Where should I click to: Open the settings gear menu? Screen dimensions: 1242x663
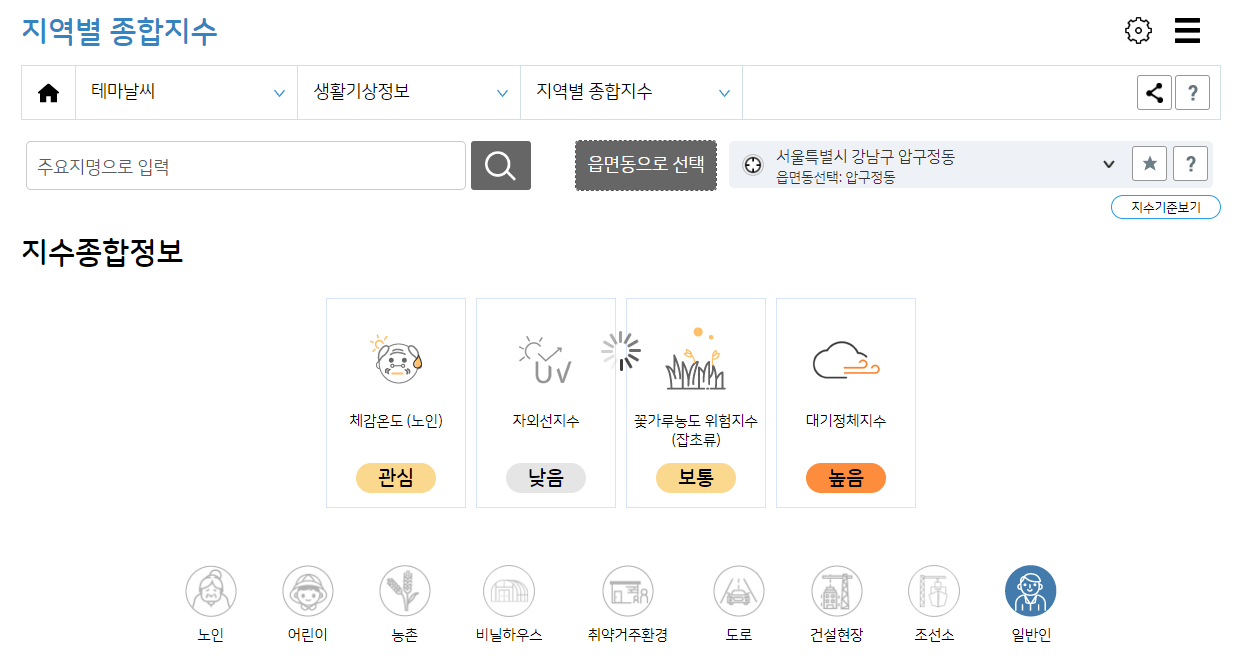[1137, 30]
